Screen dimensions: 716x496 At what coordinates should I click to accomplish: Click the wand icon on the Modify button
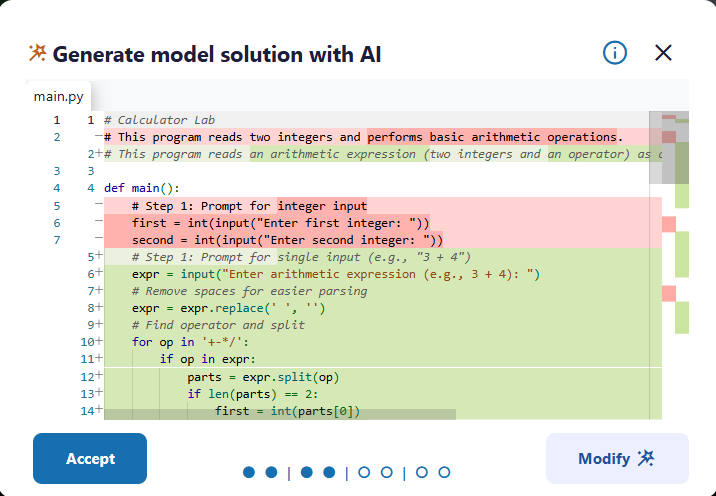click(646, 459)
